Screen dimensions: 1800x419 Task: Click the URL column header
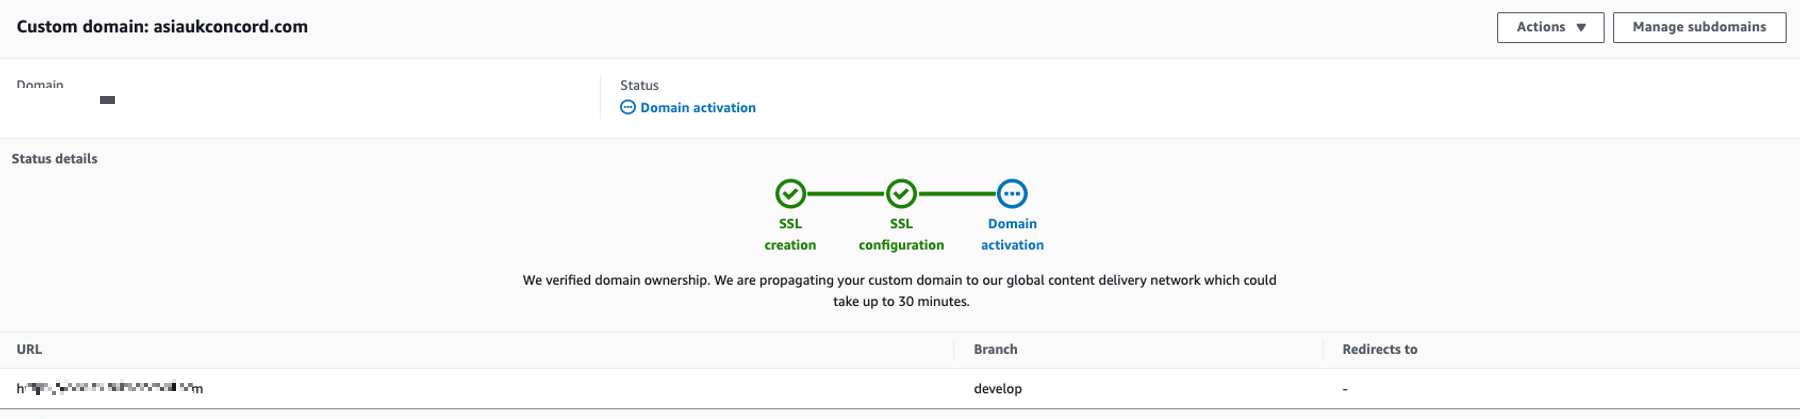(29, 349)
